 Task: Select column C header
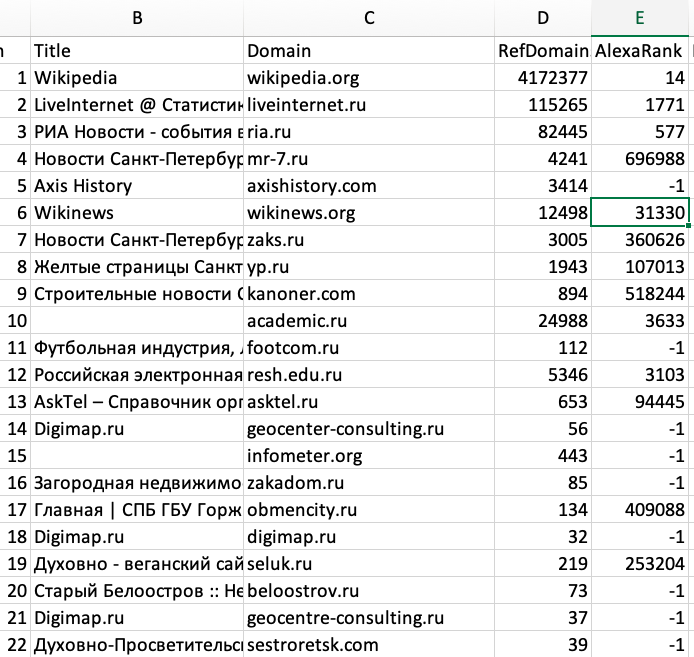[x=369, y=18]
